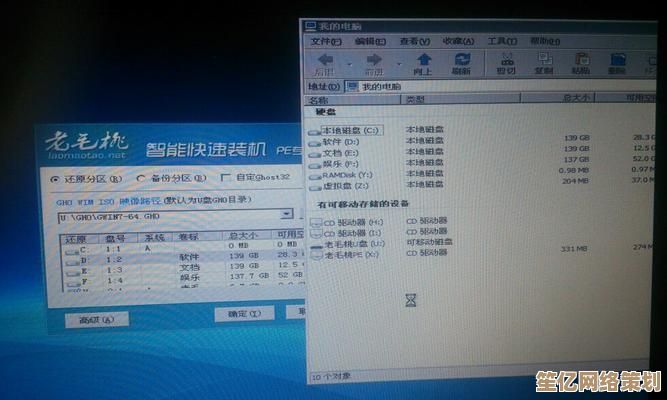The height and width of the screenshot is (400, 667).
Task: Select the 还原分区 (R) radio button
Action: pos(55,179)
